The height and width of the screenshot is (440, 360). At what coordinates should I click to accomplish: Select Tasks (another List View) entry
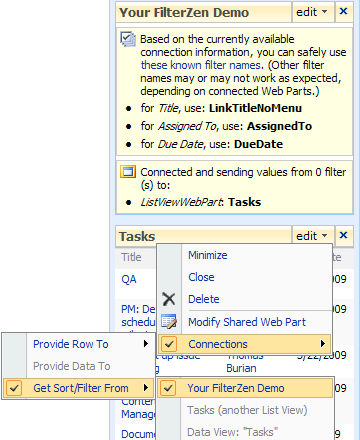click(247, 410)
